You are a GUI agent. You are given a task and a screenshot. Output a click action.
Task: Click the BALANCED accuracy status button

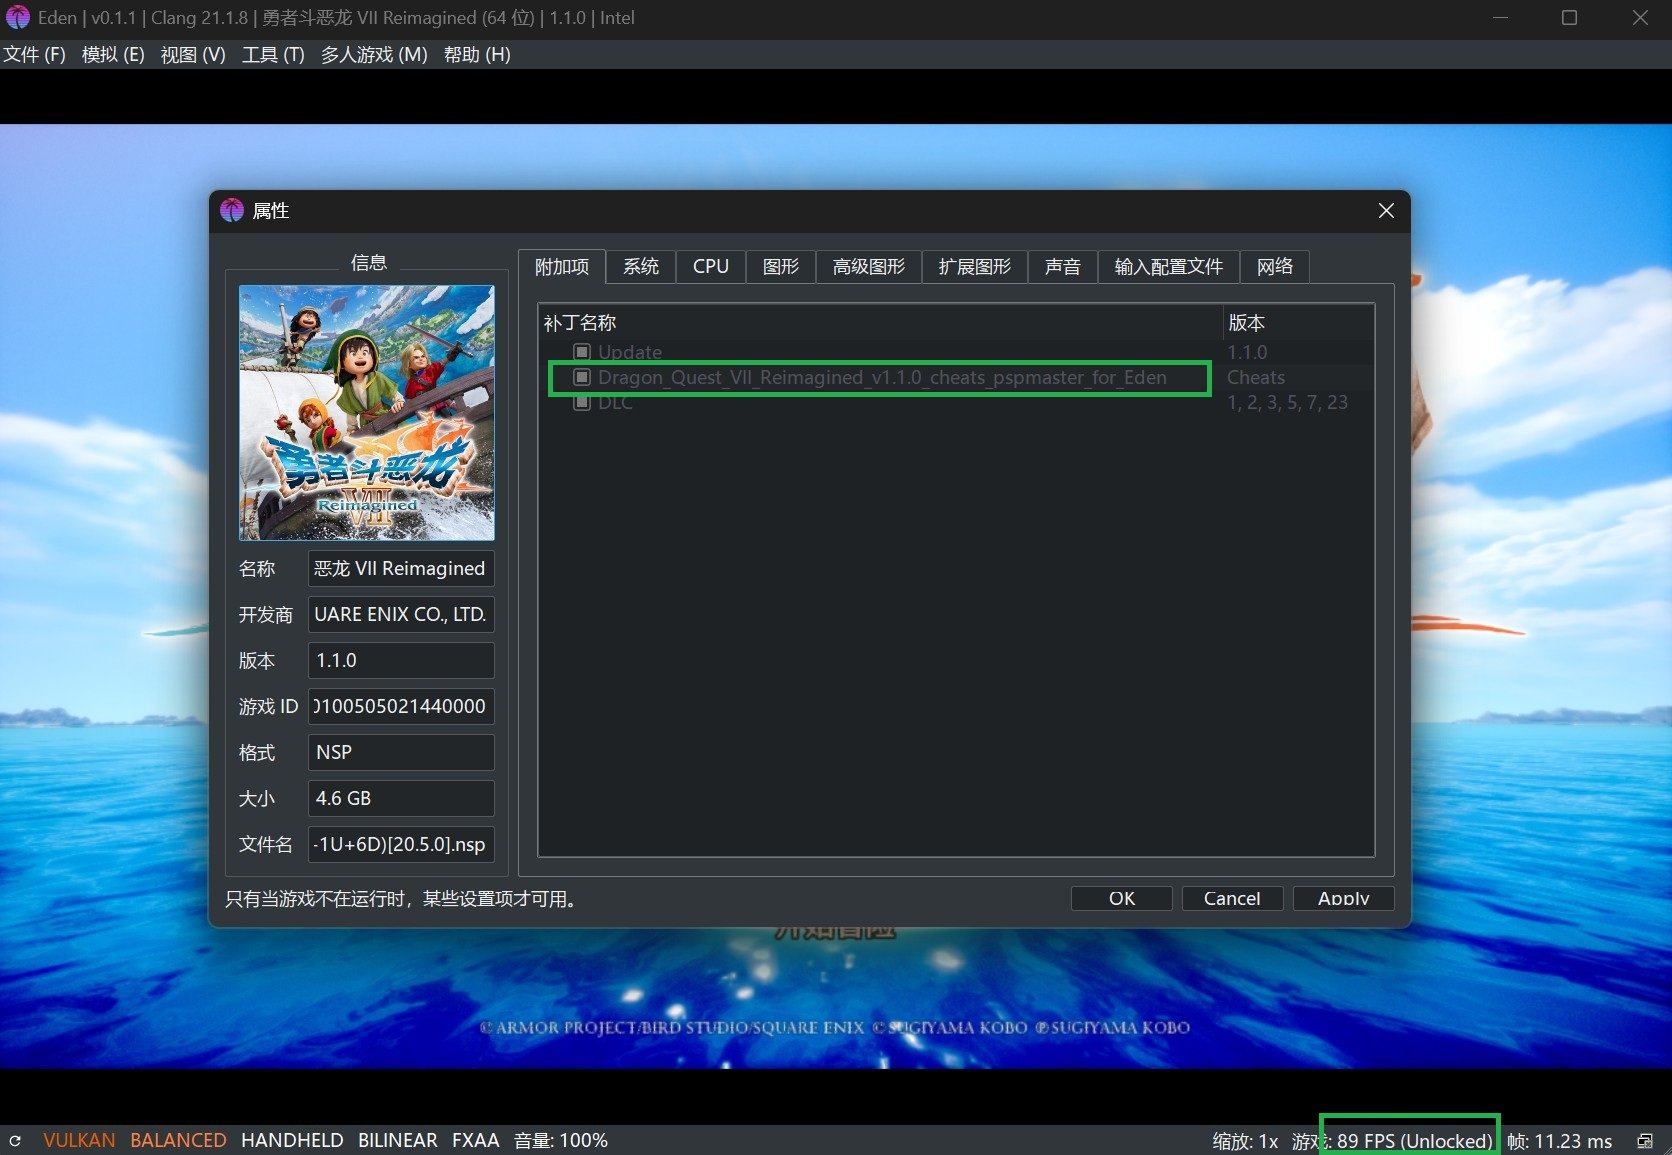[178, 1140]
